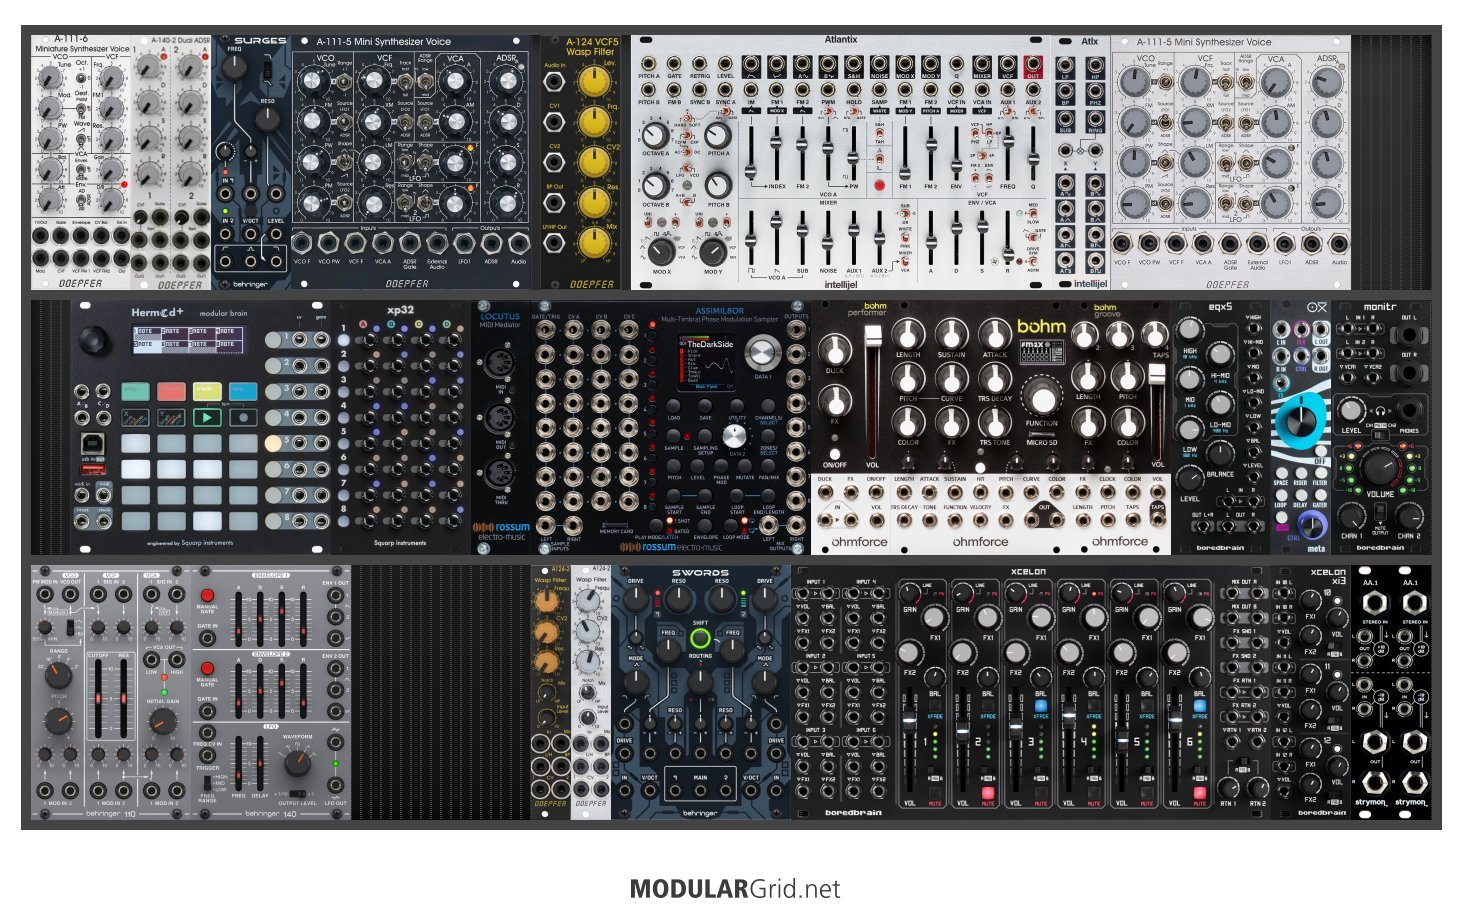Click the yellow Frq. knob on A-124 VCF5
This screenshot has height=910, width=1472.
pyautogui.click(x=594, y=122)
